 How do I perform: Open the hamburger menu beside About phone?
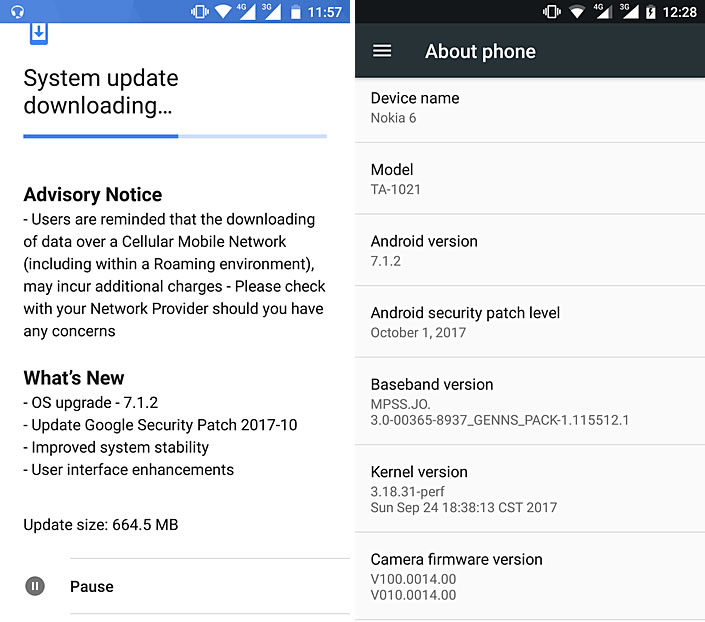click(382, 51)
